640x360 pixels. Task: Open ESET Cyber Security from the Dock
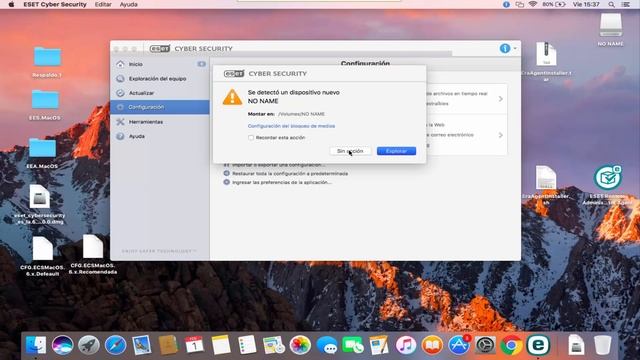click(538, 345)
